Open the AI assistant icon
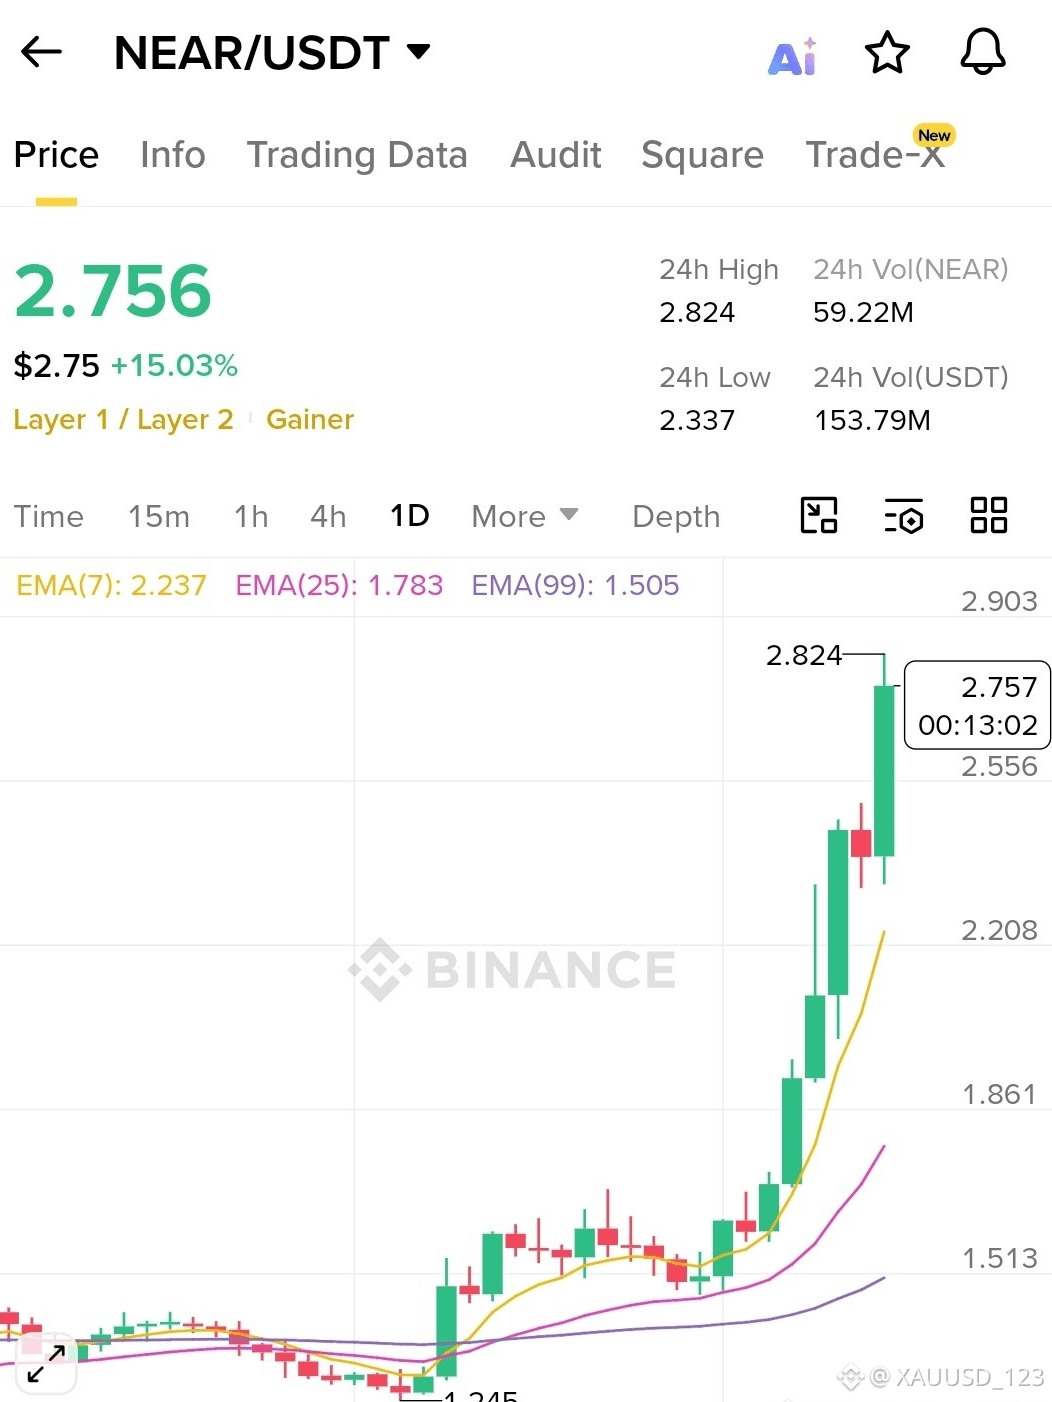Screen dimensions: 1052x1402 pyautogui.click(x=792, y=56)
